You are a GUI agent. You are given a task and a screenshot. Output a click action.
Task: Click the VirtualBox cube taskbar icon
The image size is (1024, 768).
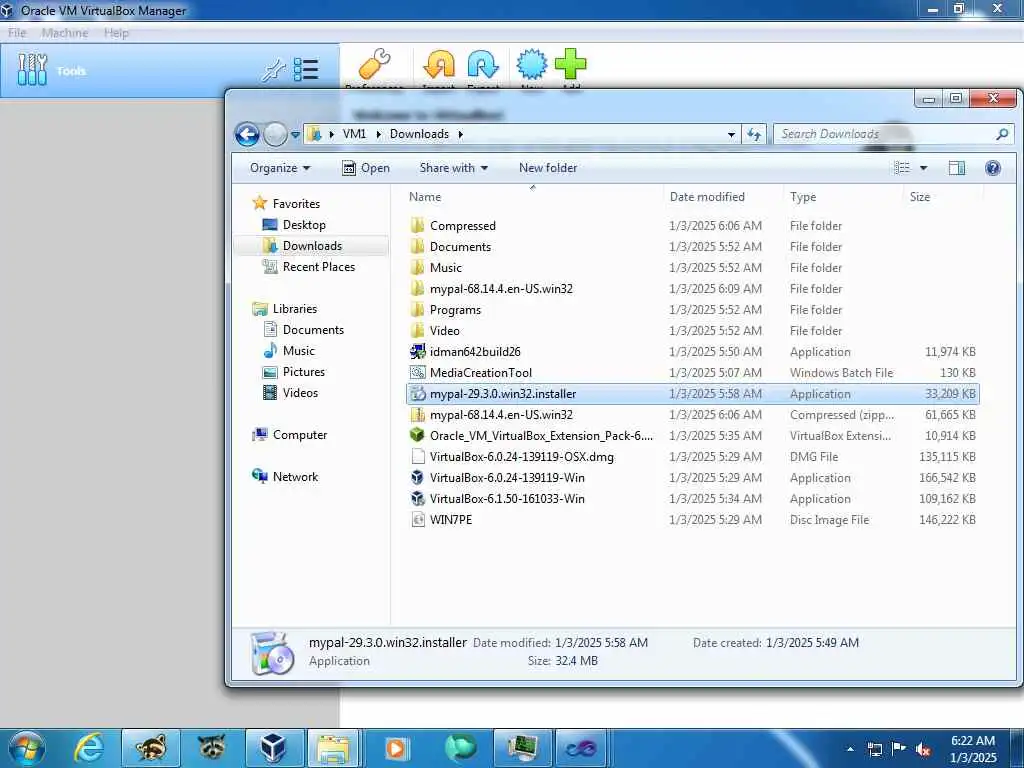coord(274,748)
